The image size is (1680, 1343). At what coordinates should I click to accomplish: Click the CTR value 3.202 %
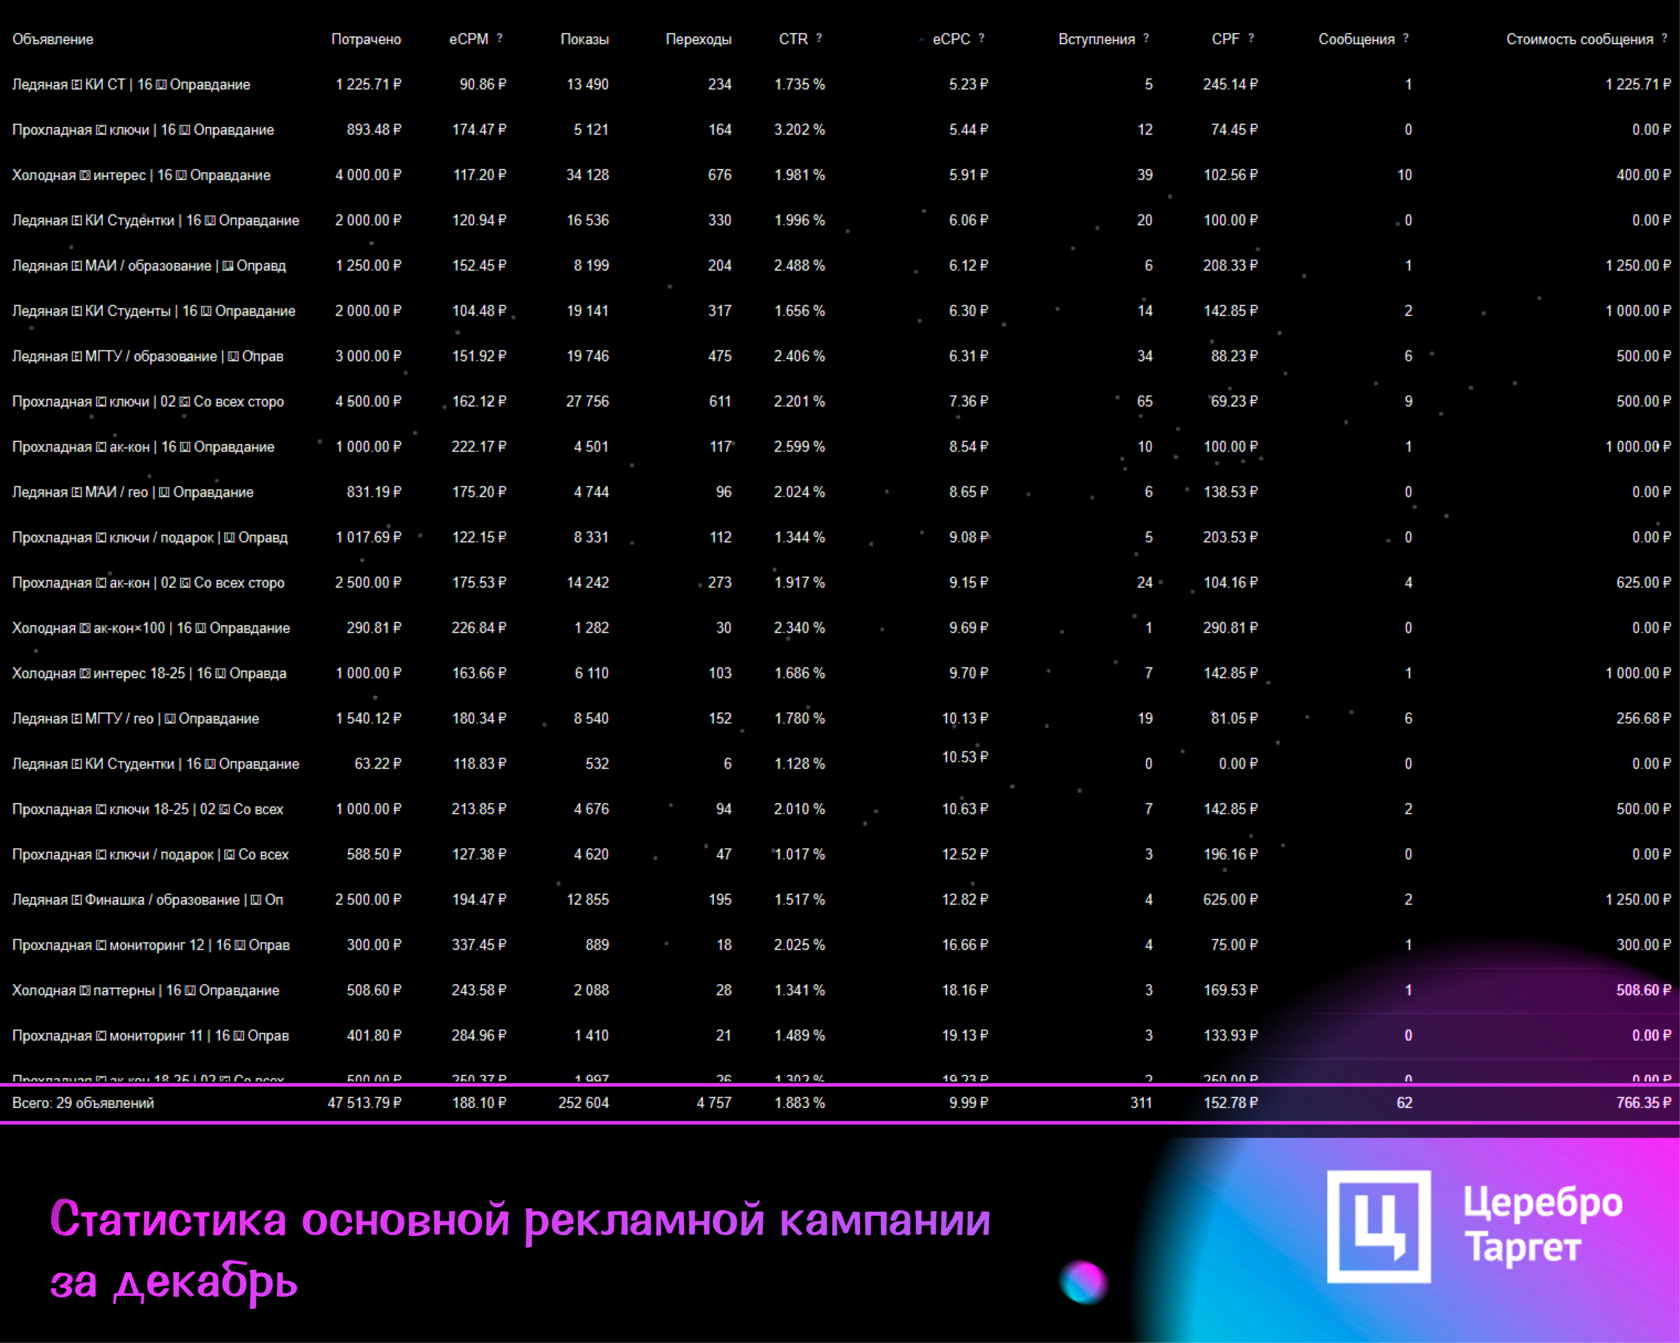point(799,130)
